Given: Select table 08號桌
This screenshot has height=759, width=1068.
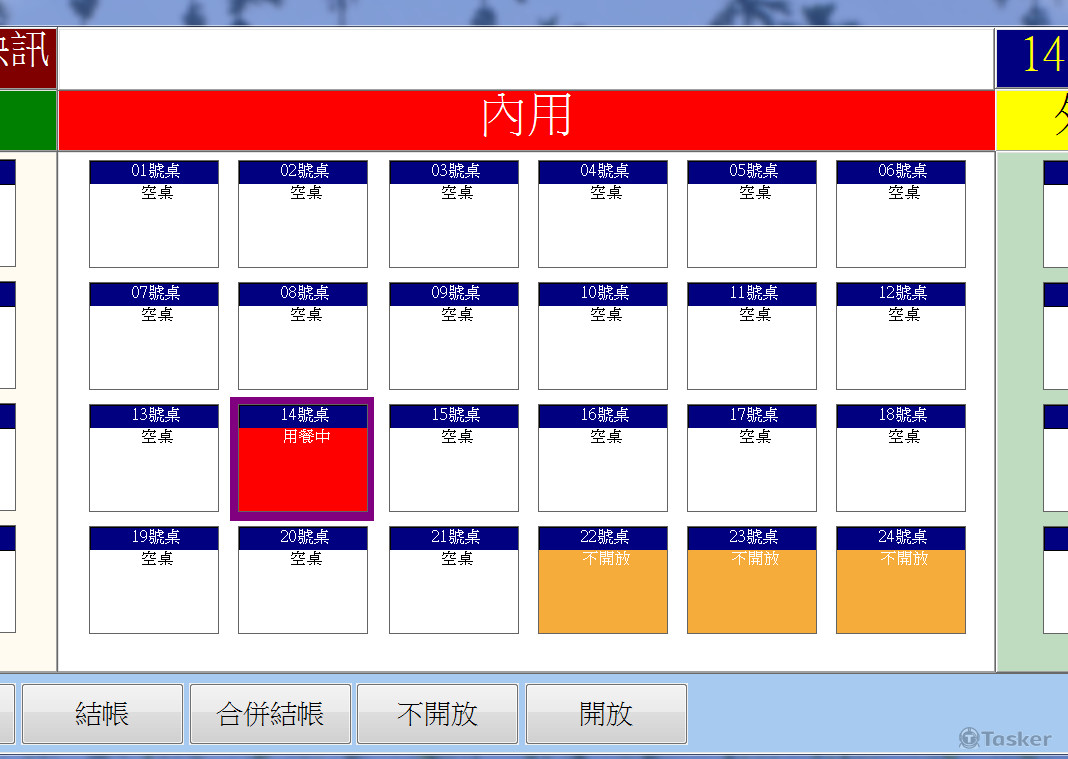Looking at the screenshot, I should click(x=303, y=336).
